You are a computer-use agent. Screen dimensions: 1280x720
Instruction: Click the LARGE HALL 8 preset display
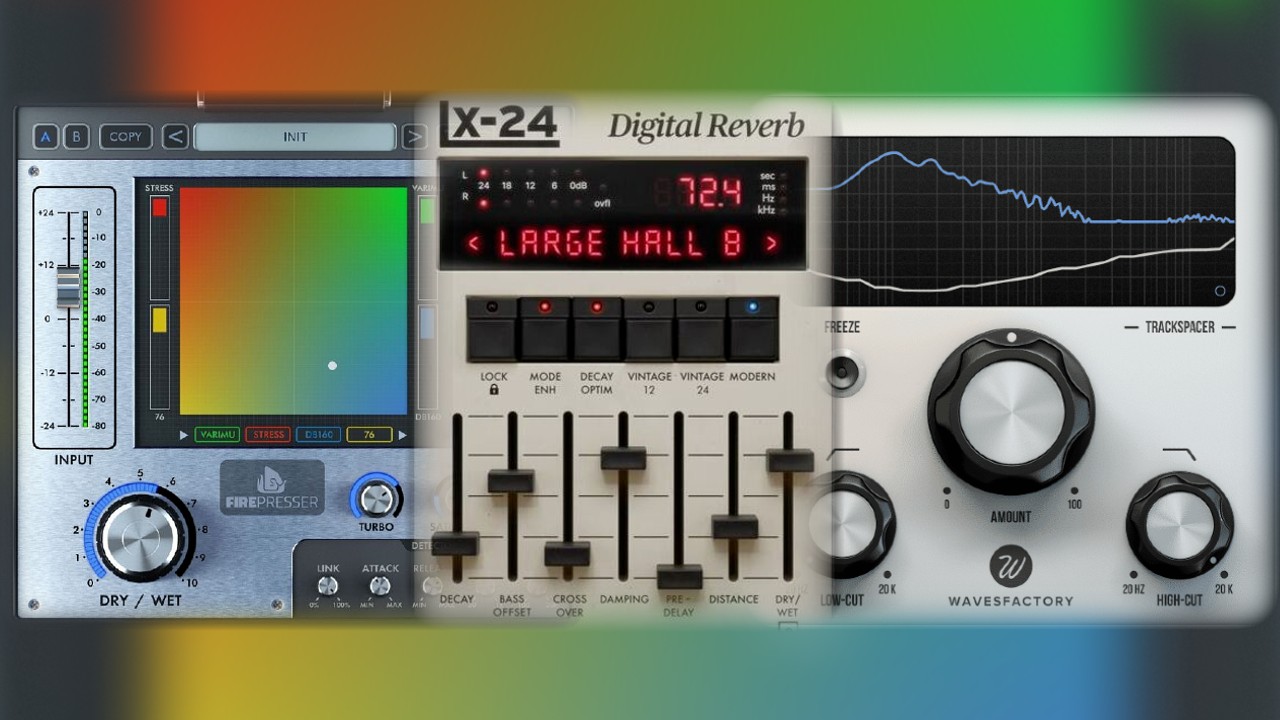point(622,243)
